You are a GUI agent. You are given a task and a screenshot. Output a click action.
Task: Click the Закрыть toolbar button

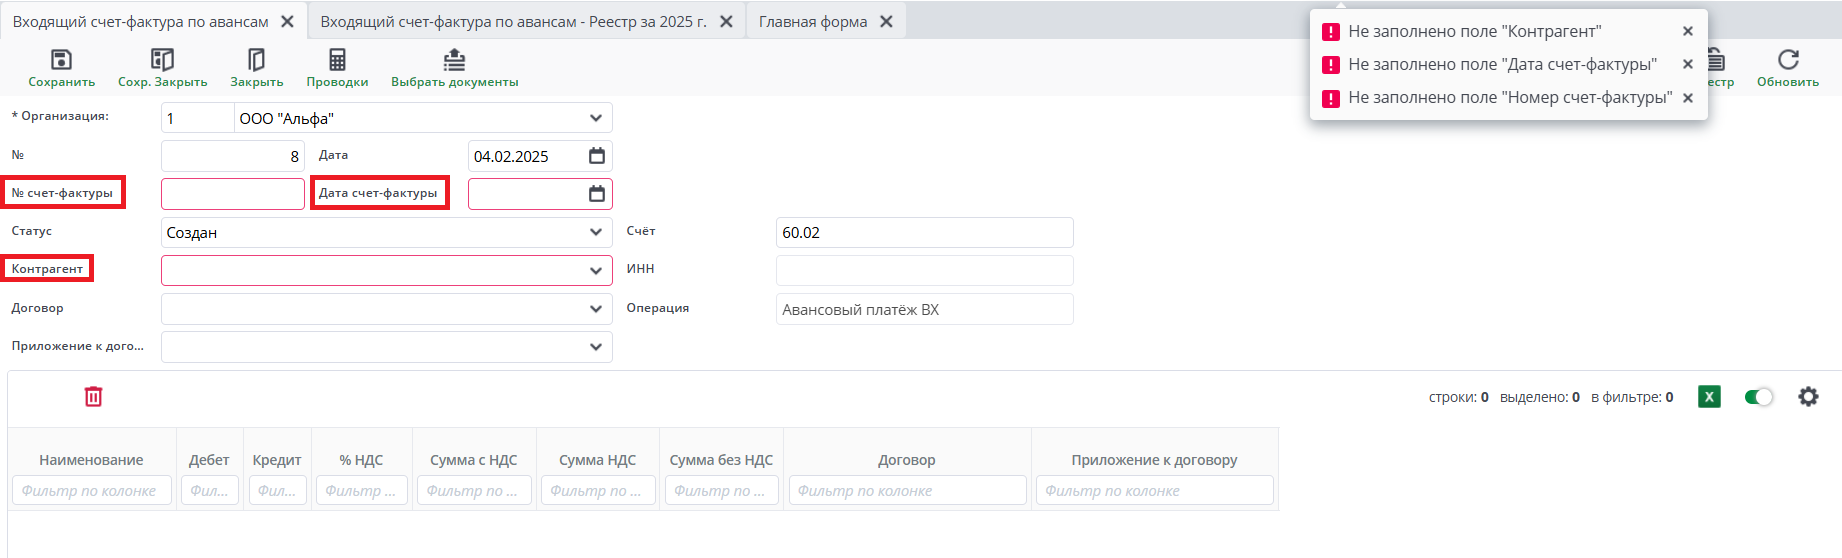257,61
